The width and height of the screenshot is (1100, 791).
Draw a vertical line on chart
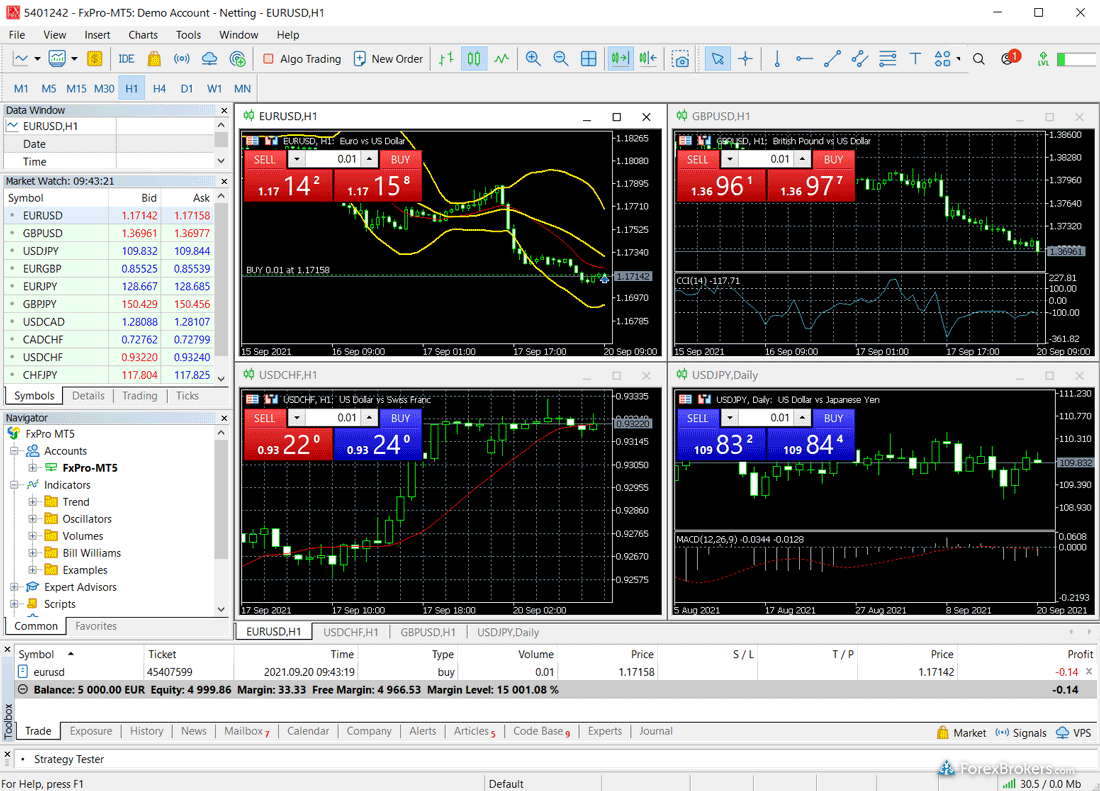777,59
